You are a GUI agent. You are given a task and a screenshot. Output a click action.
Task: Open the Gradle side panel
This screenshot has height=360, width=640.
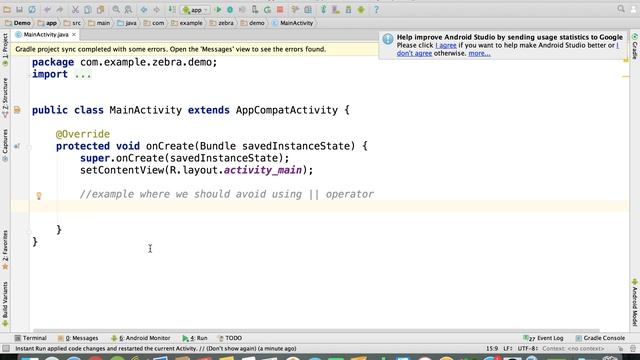(635, 46)
